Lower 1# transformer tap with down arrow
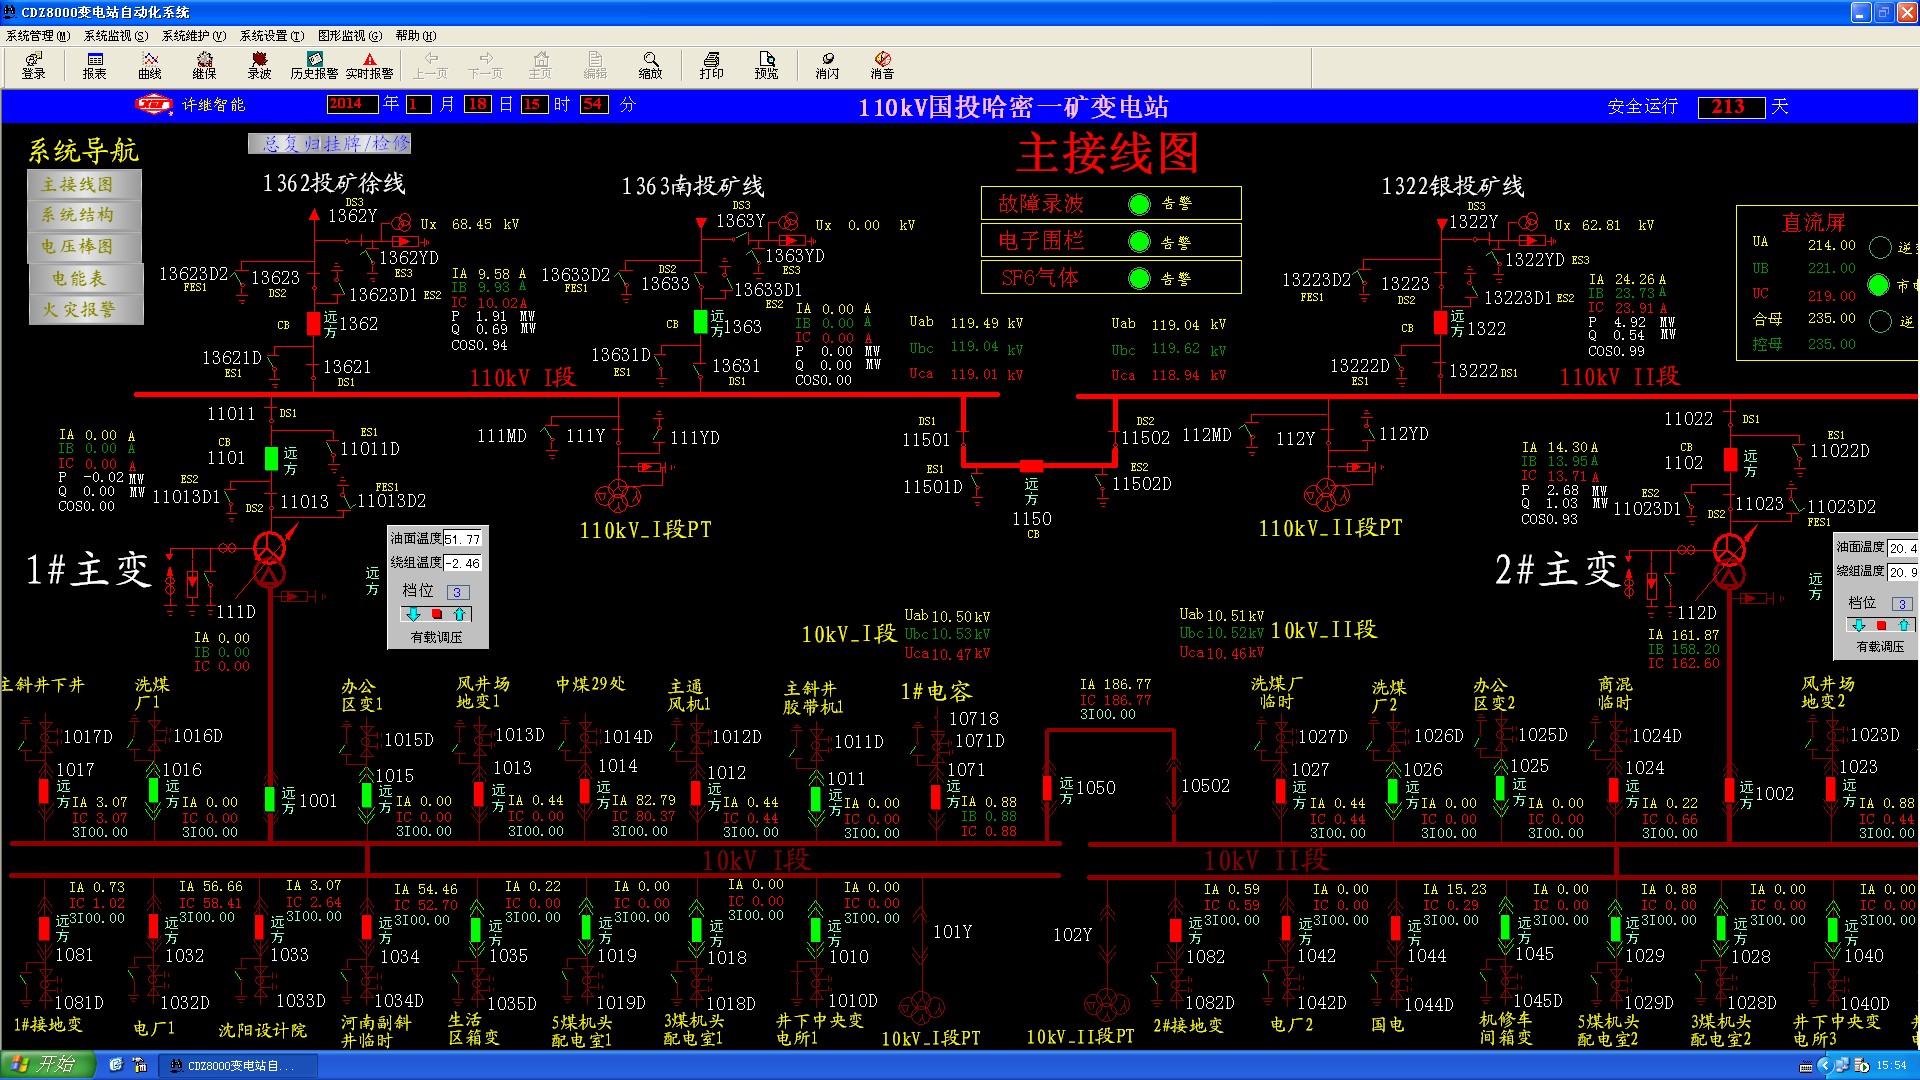The image size is (1920, 1080). 413,614
